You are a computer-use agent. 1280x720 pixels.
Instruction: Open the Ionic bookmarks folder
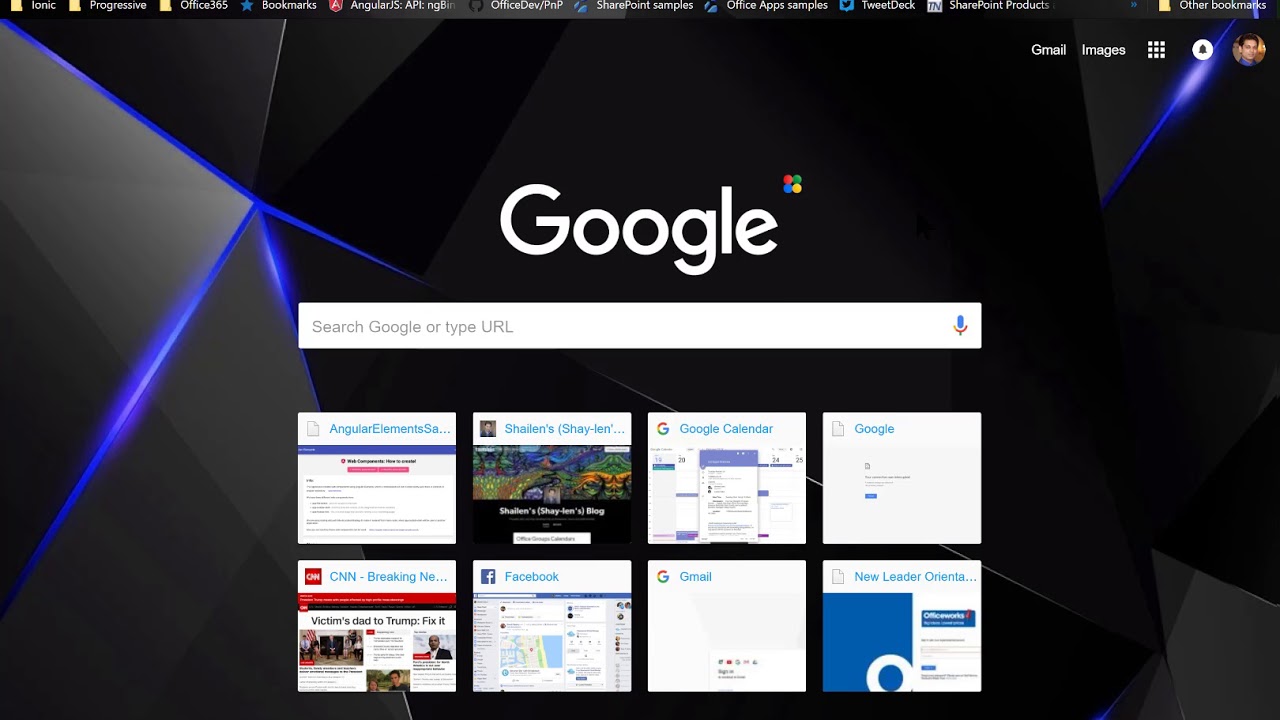tap(33, 6)
